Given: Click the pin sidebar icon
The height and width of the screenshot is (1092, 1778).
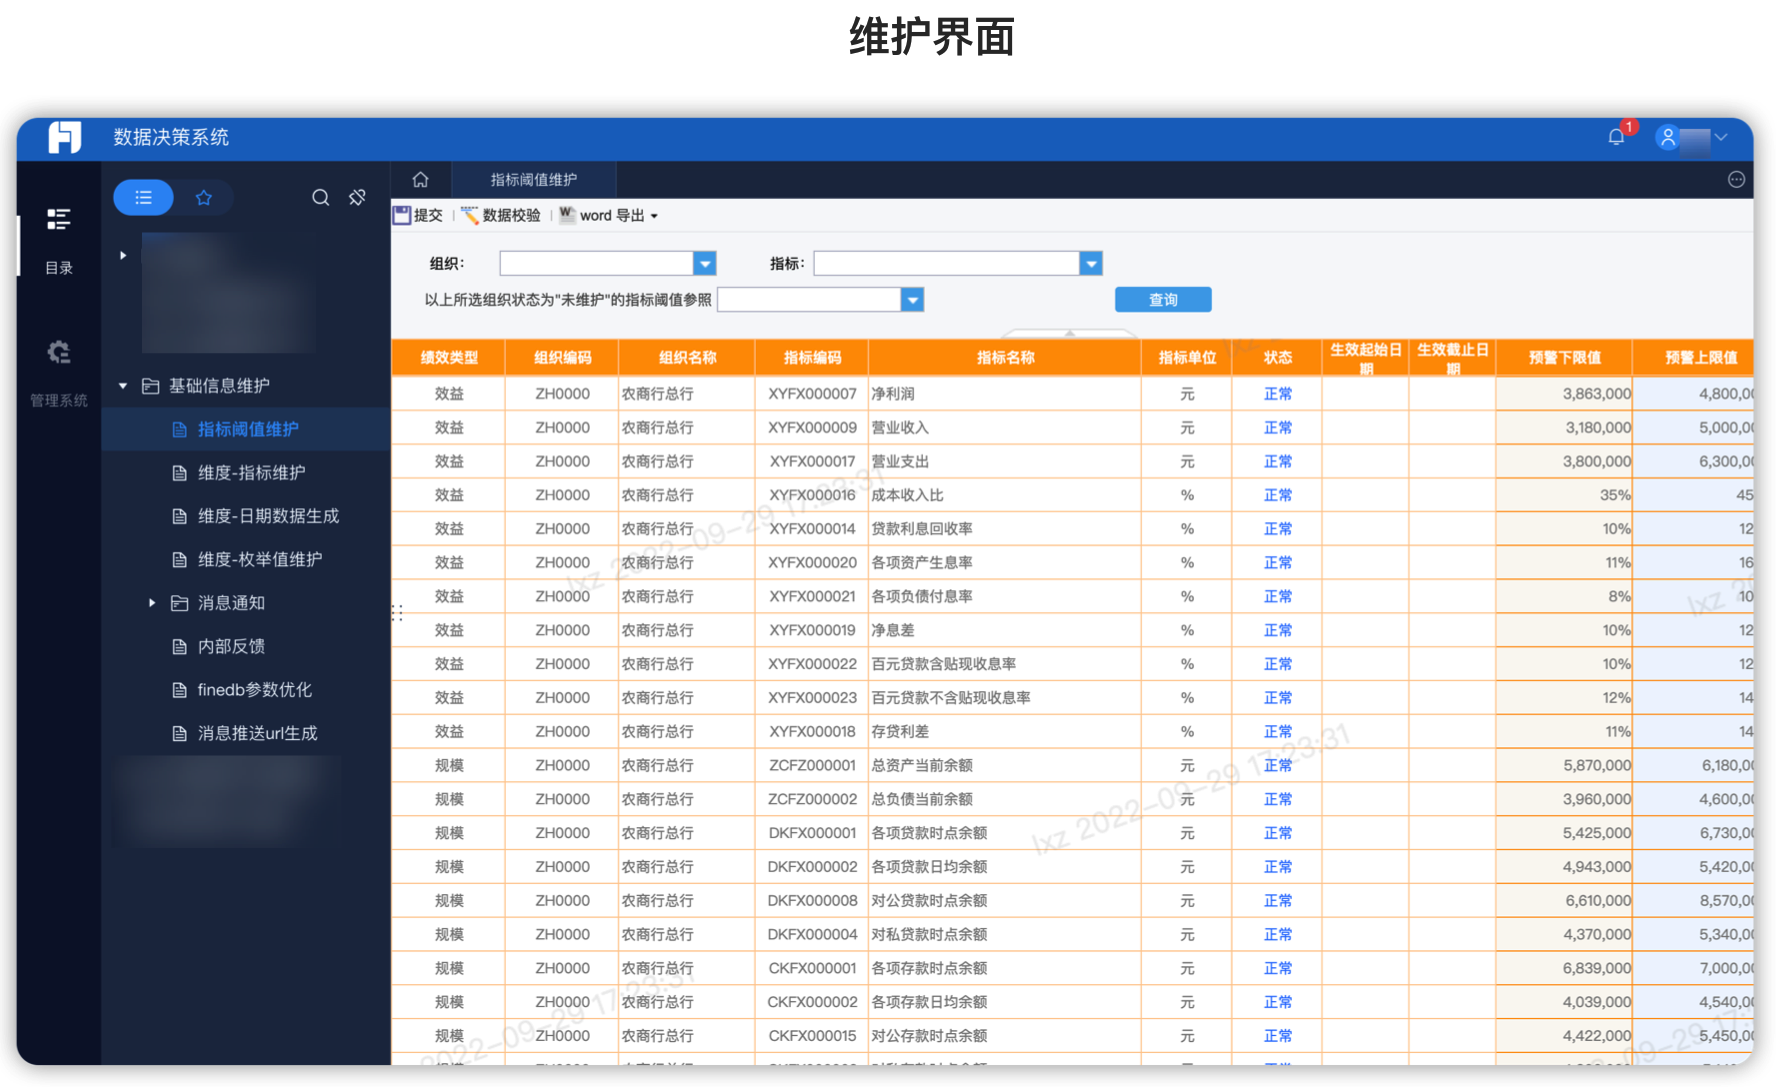Looking at the screenshot, I should [357, 198].
